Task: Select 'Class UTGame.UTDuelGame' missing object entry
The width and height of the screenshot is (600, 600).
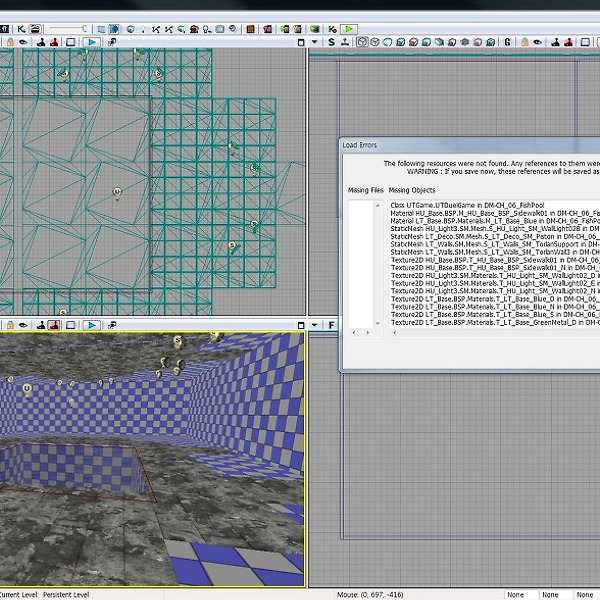Action: [467, 205]
